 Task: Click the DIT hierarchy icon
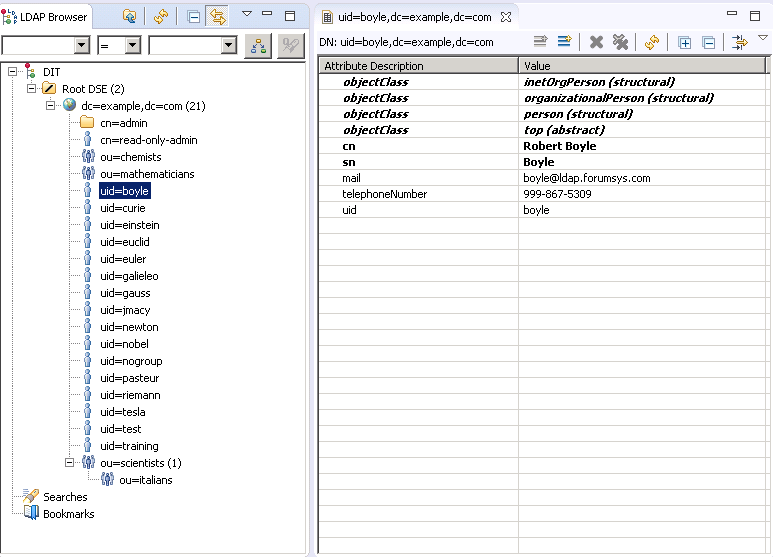(30, 71)
